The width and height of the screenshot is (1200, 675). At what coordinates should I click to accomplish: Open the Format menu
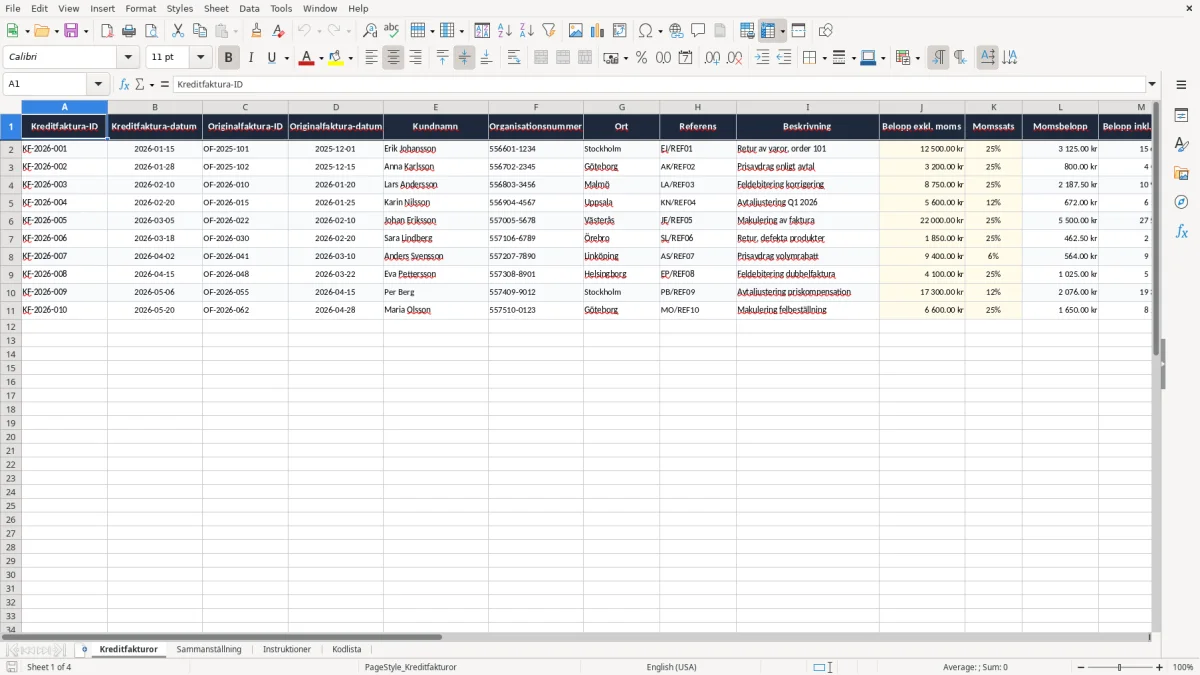click(140, 8)
